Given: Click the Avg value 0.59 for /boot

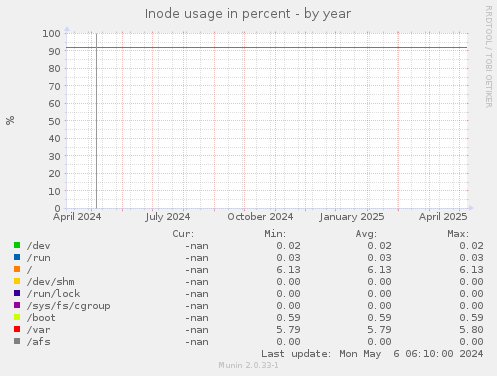Looking at the screenshot, I should click(379, 318).
